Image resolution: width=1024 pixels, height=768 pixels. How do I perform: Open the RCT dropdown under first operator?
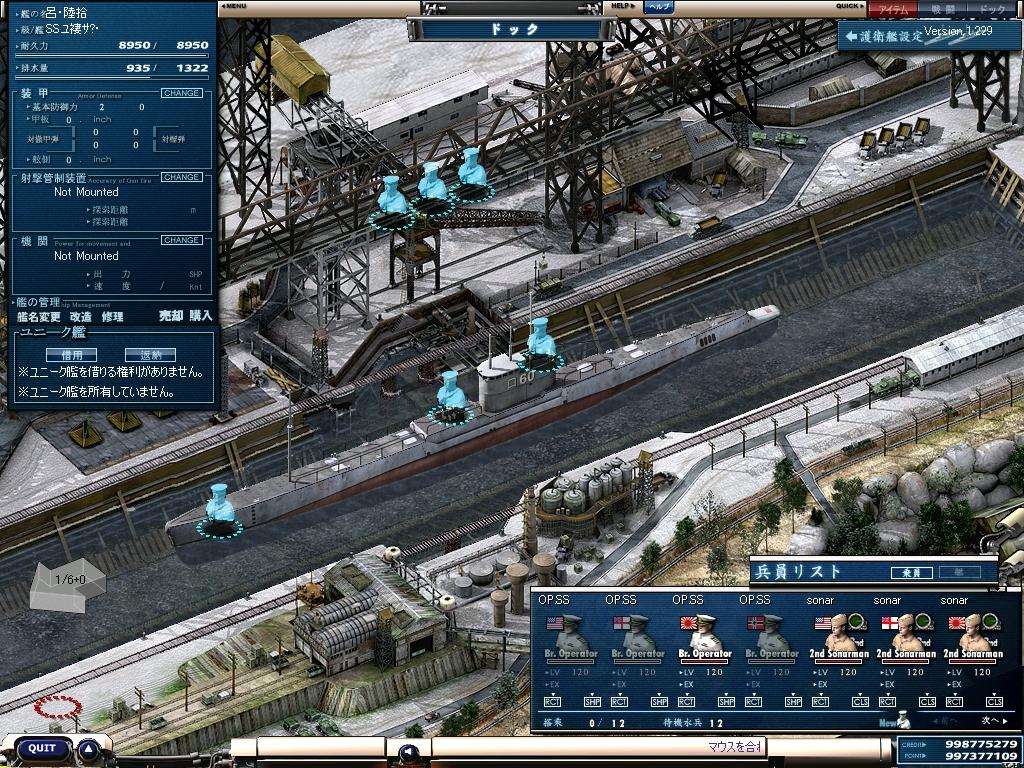point(552,702)
